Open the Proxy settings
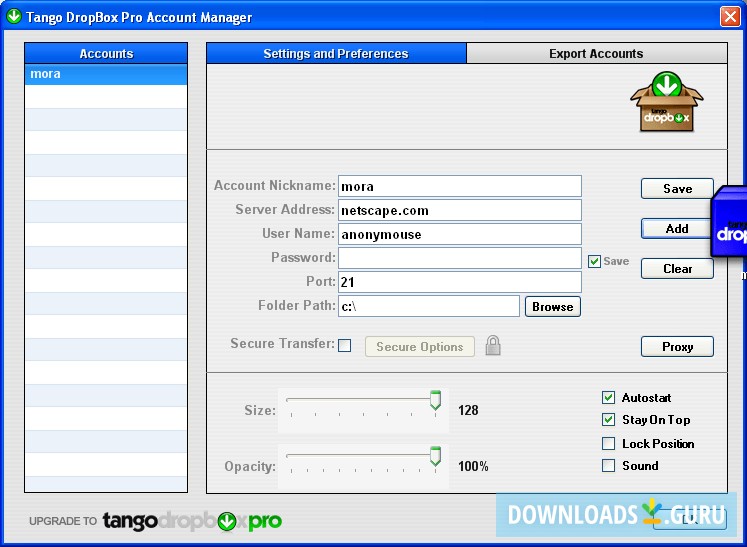The height and width of the screenshot is (547, 747). click(677, 346)
